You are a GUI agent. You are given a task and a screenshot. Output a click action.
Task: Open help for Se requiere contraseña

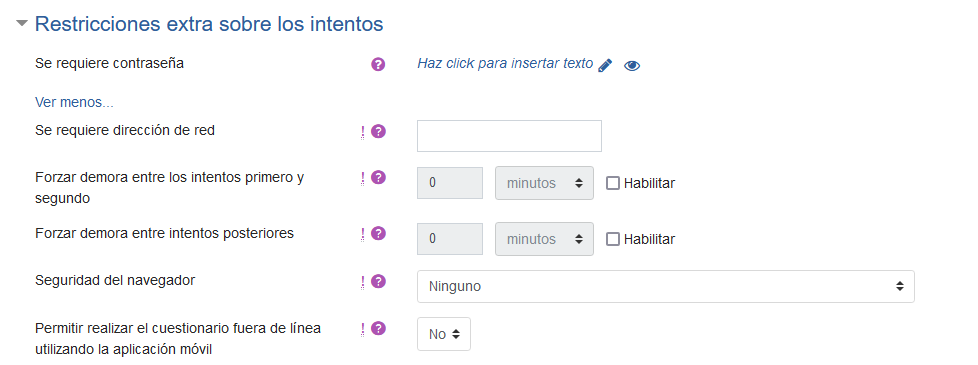tap(378, 64)
